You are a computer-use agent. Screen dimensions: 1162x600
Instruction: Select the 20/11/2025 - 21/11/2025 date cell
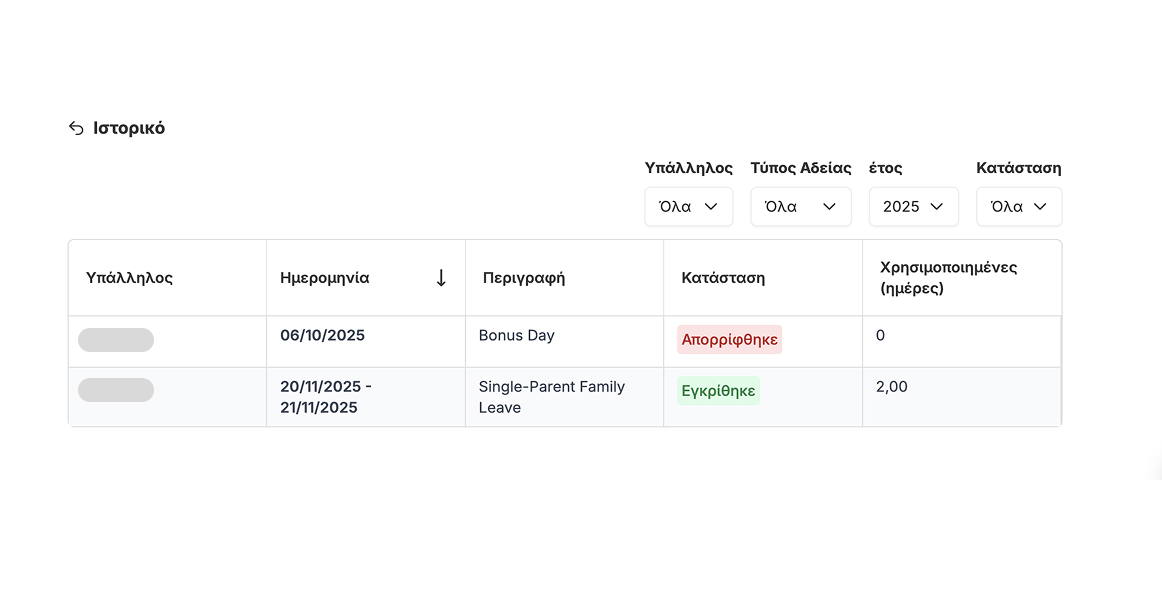[x=326, y=397]
